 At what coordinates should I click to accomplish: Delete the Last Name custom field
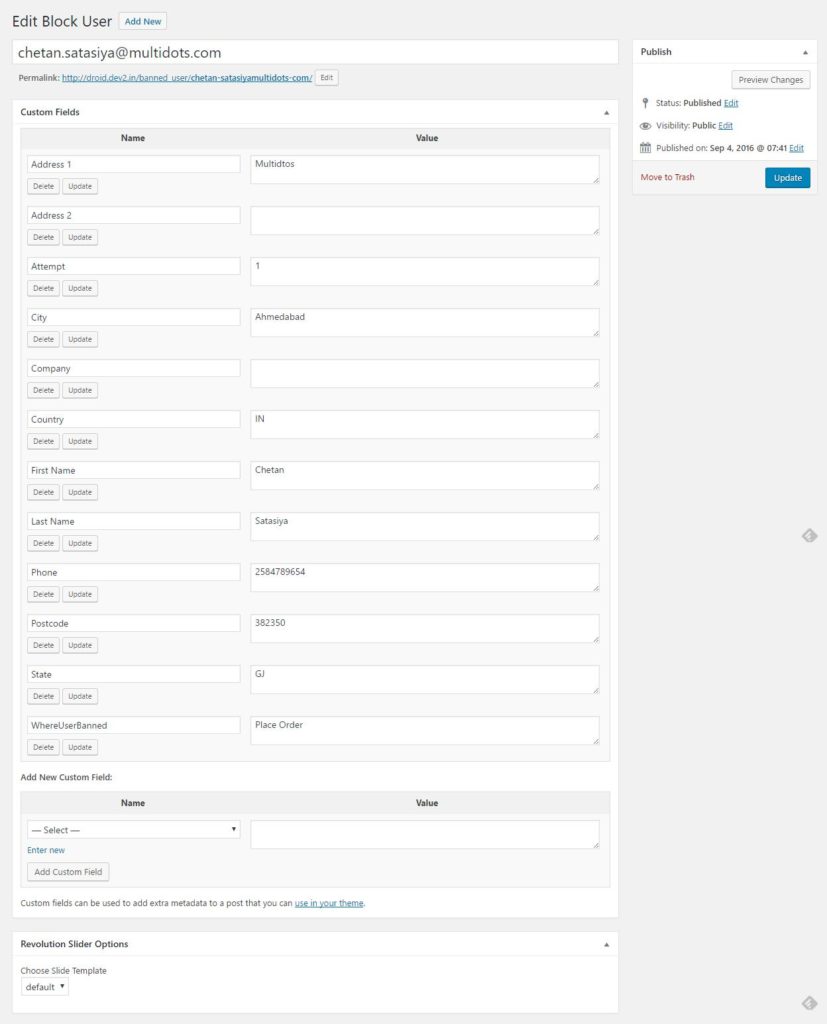point(43,543)
